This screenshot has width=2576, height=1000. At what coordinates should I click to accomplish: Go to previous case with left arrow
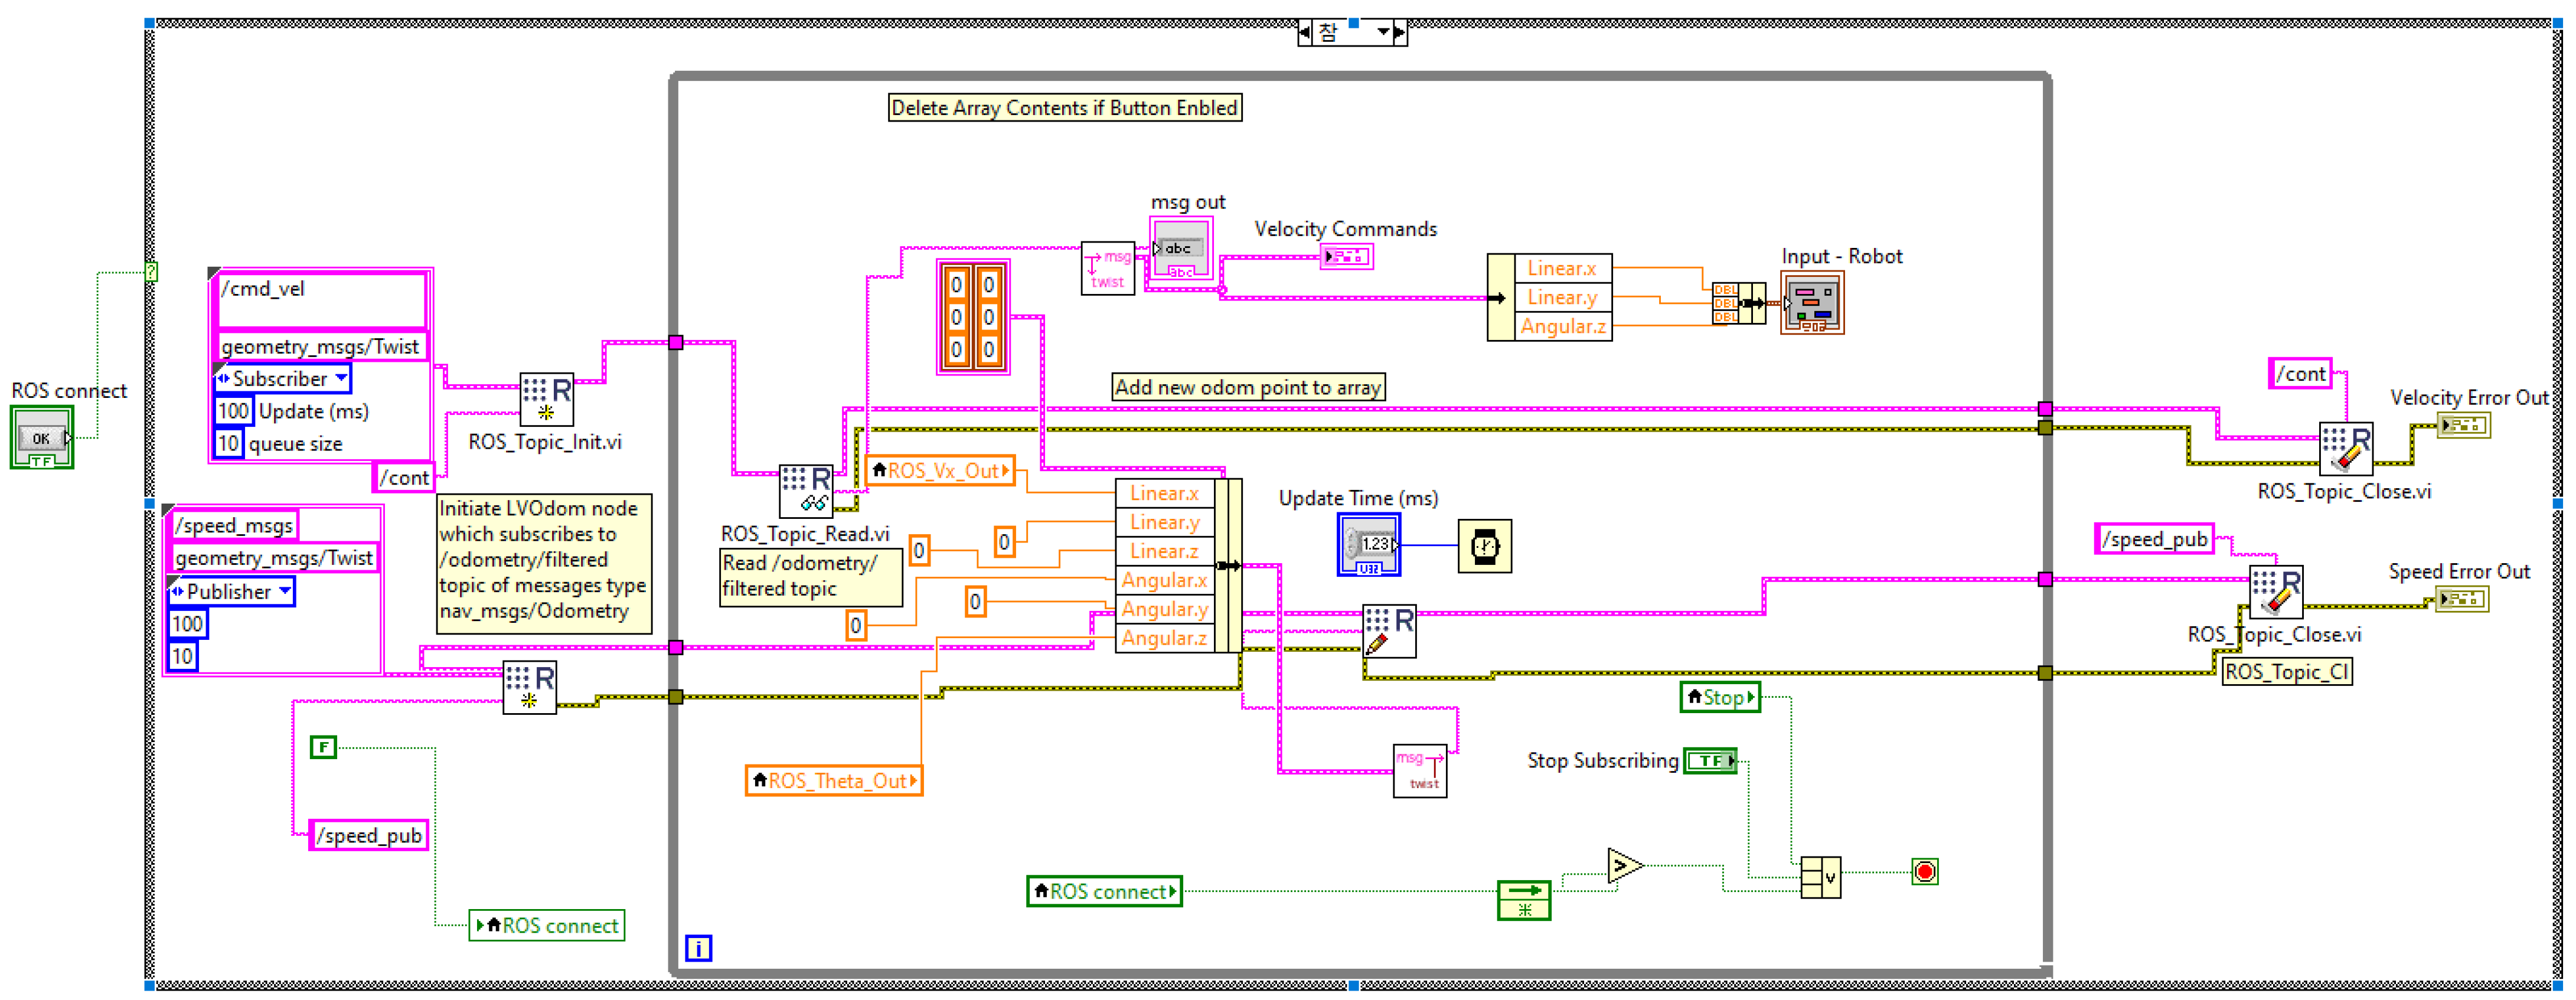(x=1304, y=32)
